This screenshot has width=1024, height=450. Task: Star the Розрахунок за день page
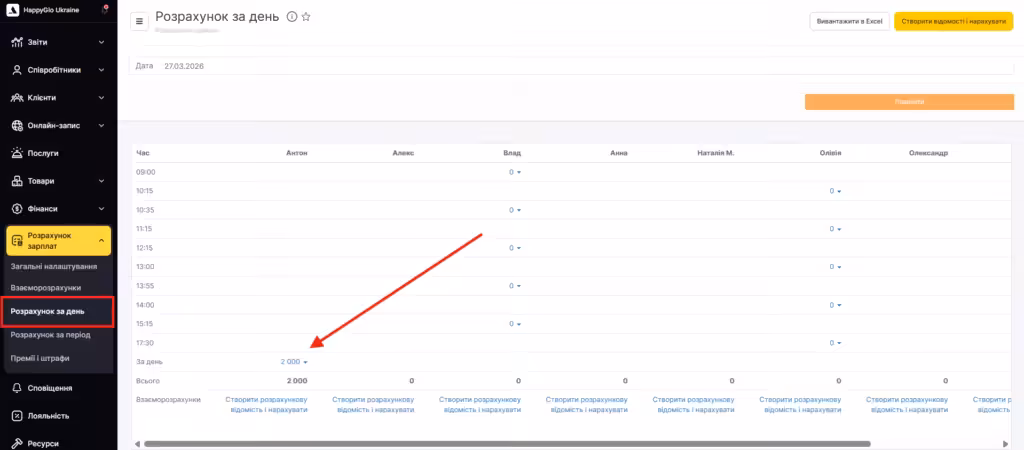[x=306, y=17]
